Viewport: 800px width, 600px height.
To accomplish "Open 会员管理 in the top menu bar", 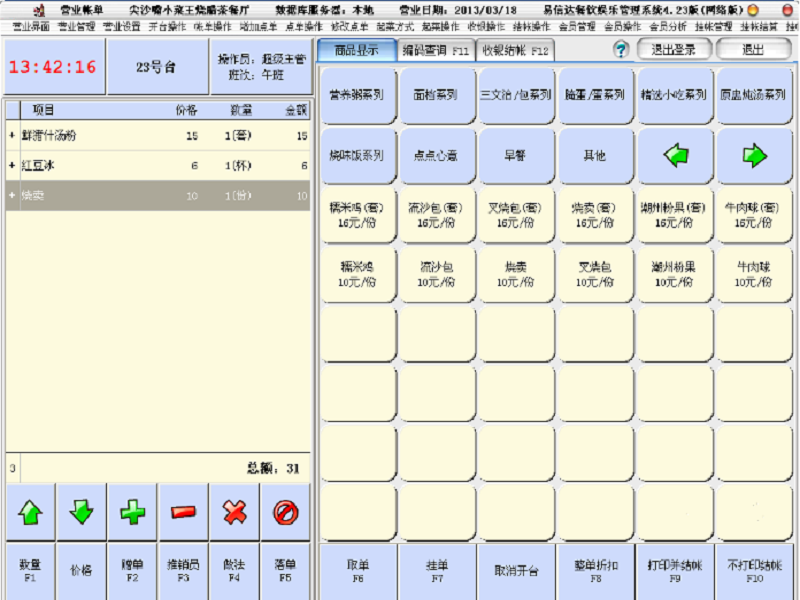I will (571, 26).
